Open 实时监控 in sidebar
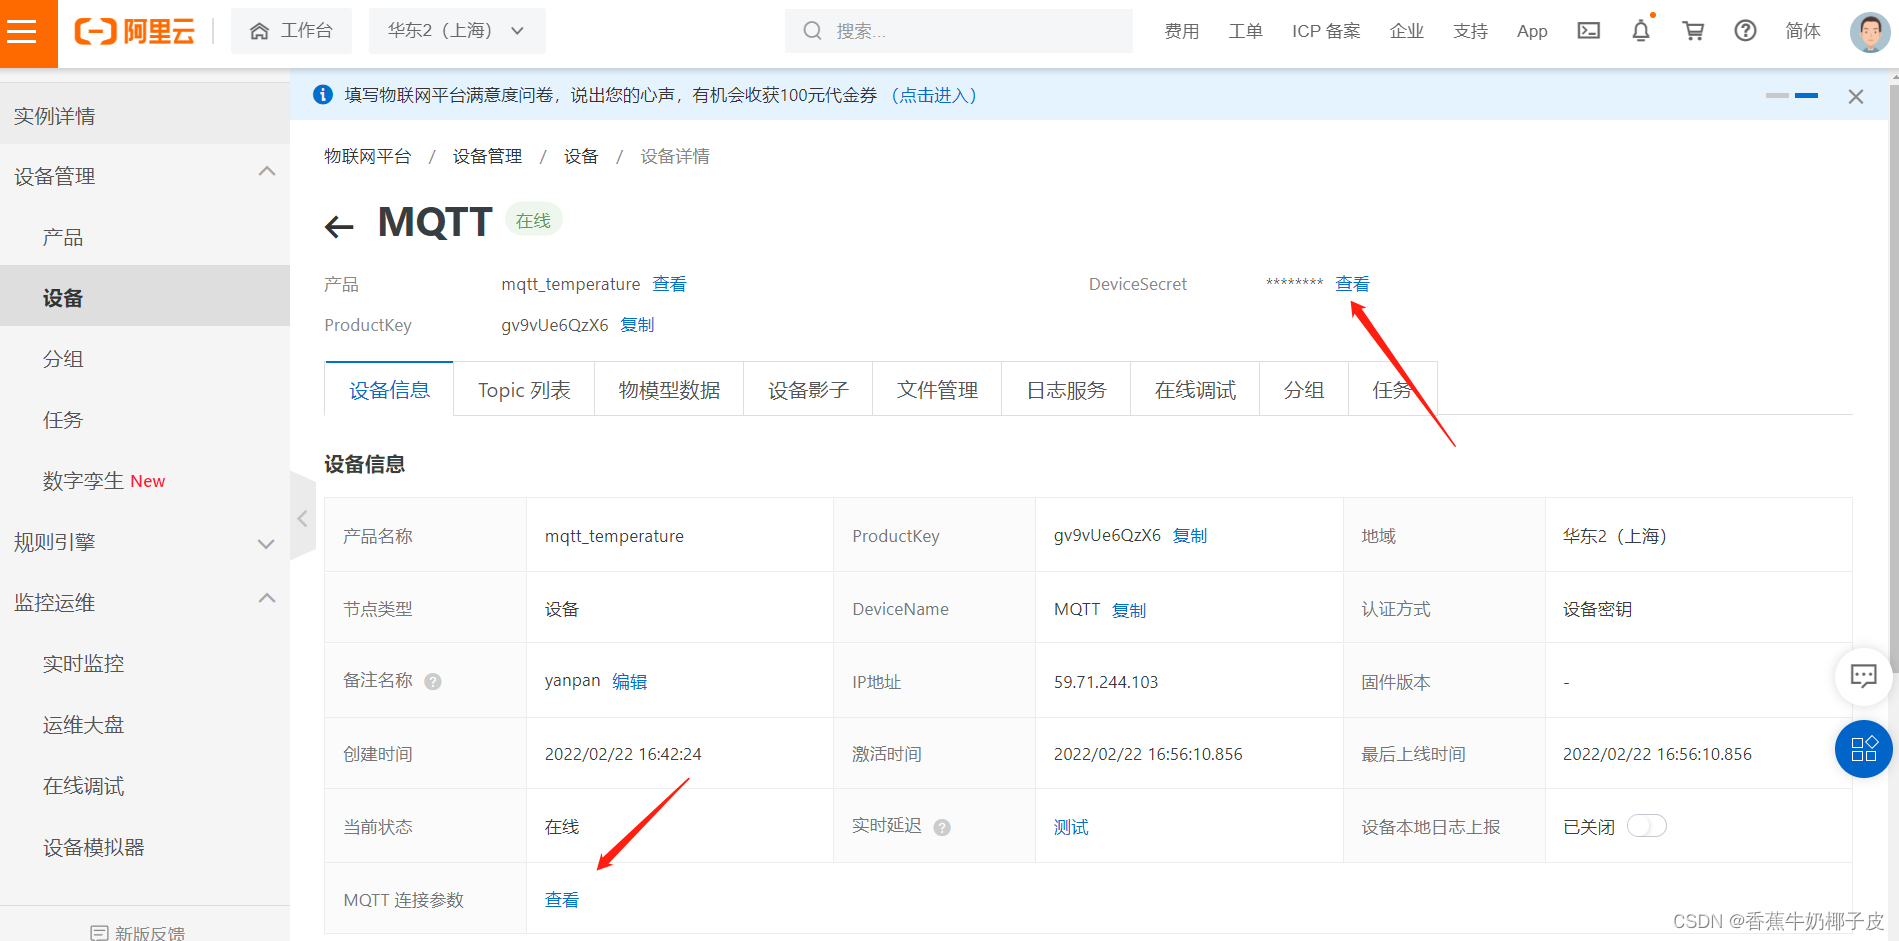The image size is (1899, 941). 145,664
